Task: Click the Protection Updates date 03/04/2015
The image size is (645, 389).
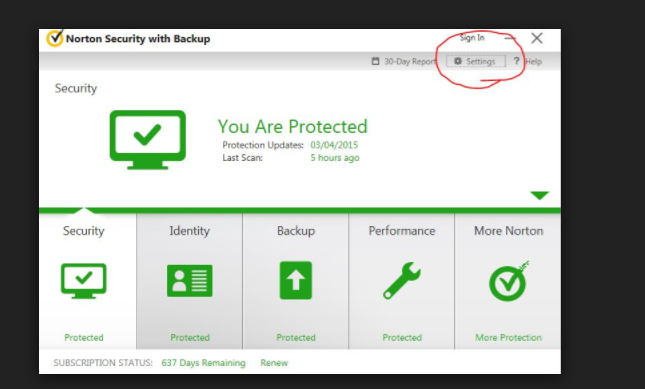Action: 334,145
